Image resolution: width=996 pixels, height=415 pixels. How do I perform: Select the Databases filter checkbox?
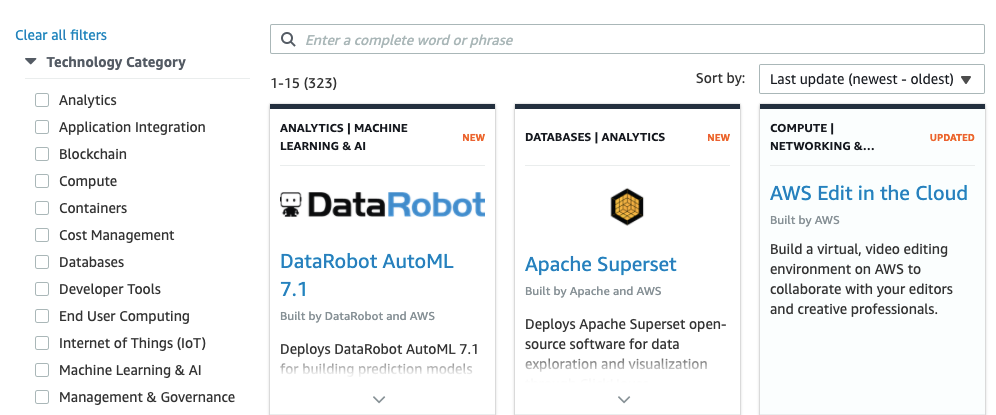pyautogui.click(x=42, y=262)
